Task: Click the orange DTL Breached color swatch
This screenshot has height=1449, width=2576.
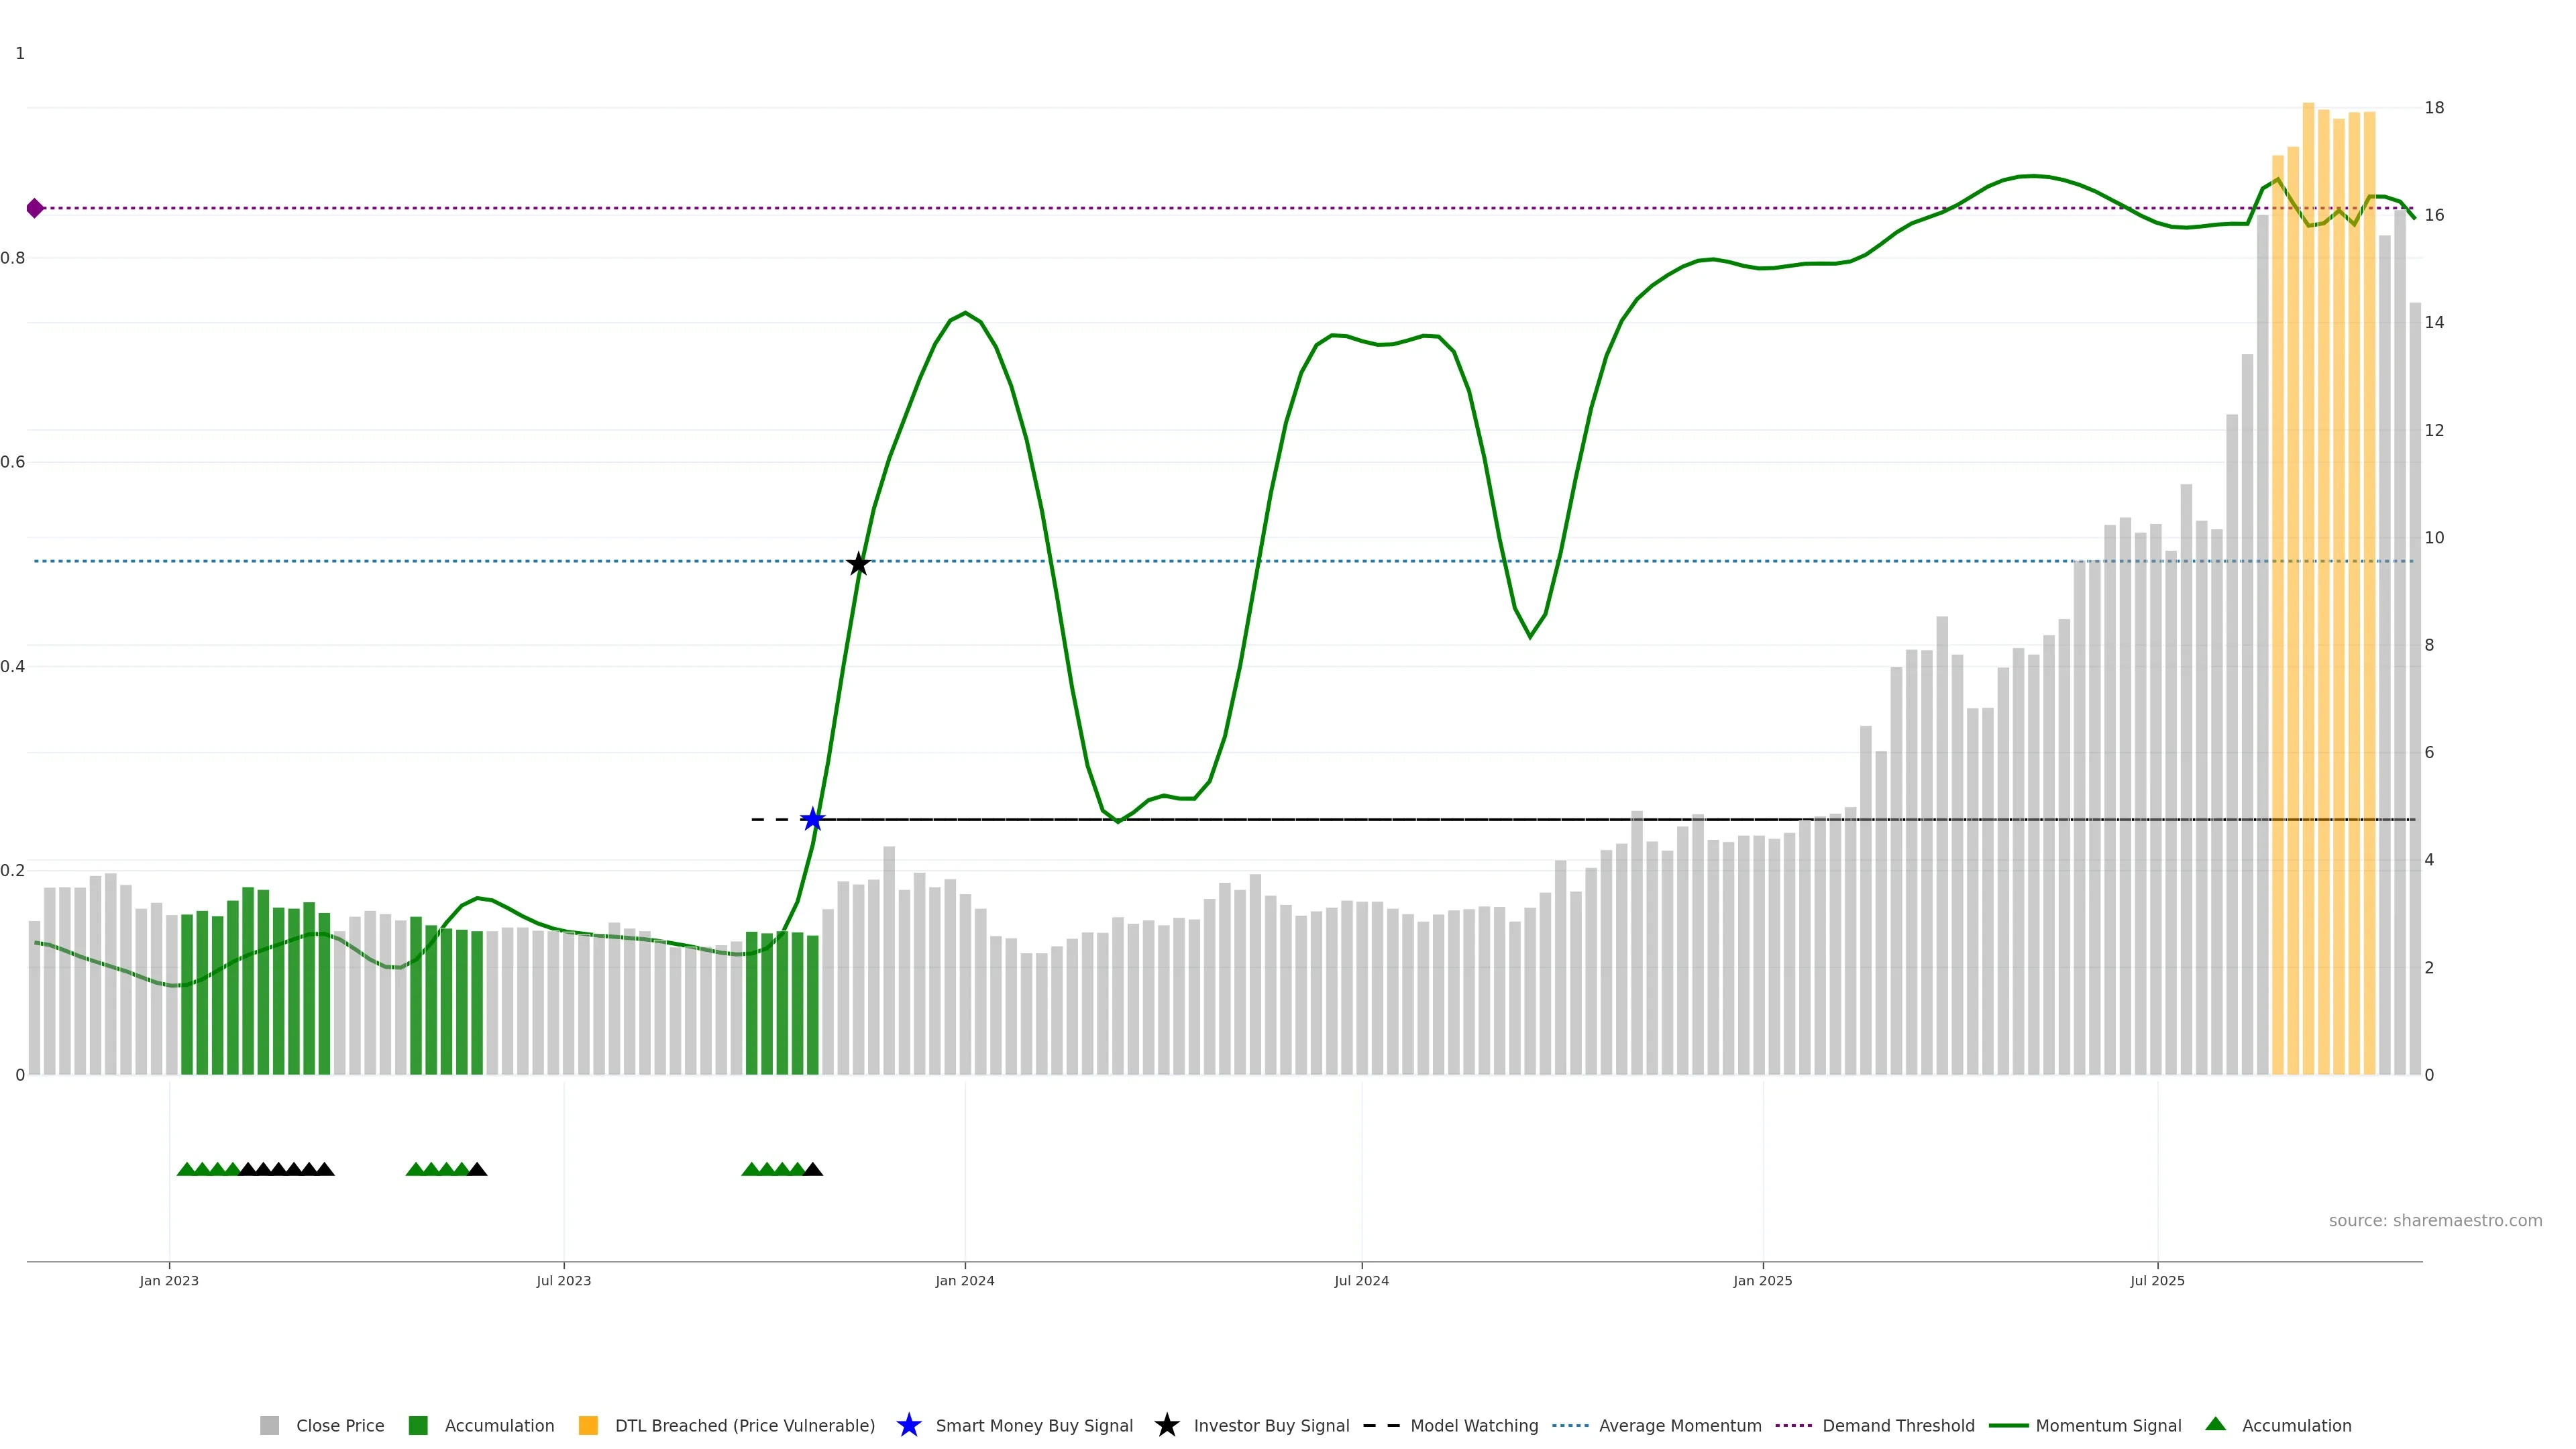Action: (588, 1425)
